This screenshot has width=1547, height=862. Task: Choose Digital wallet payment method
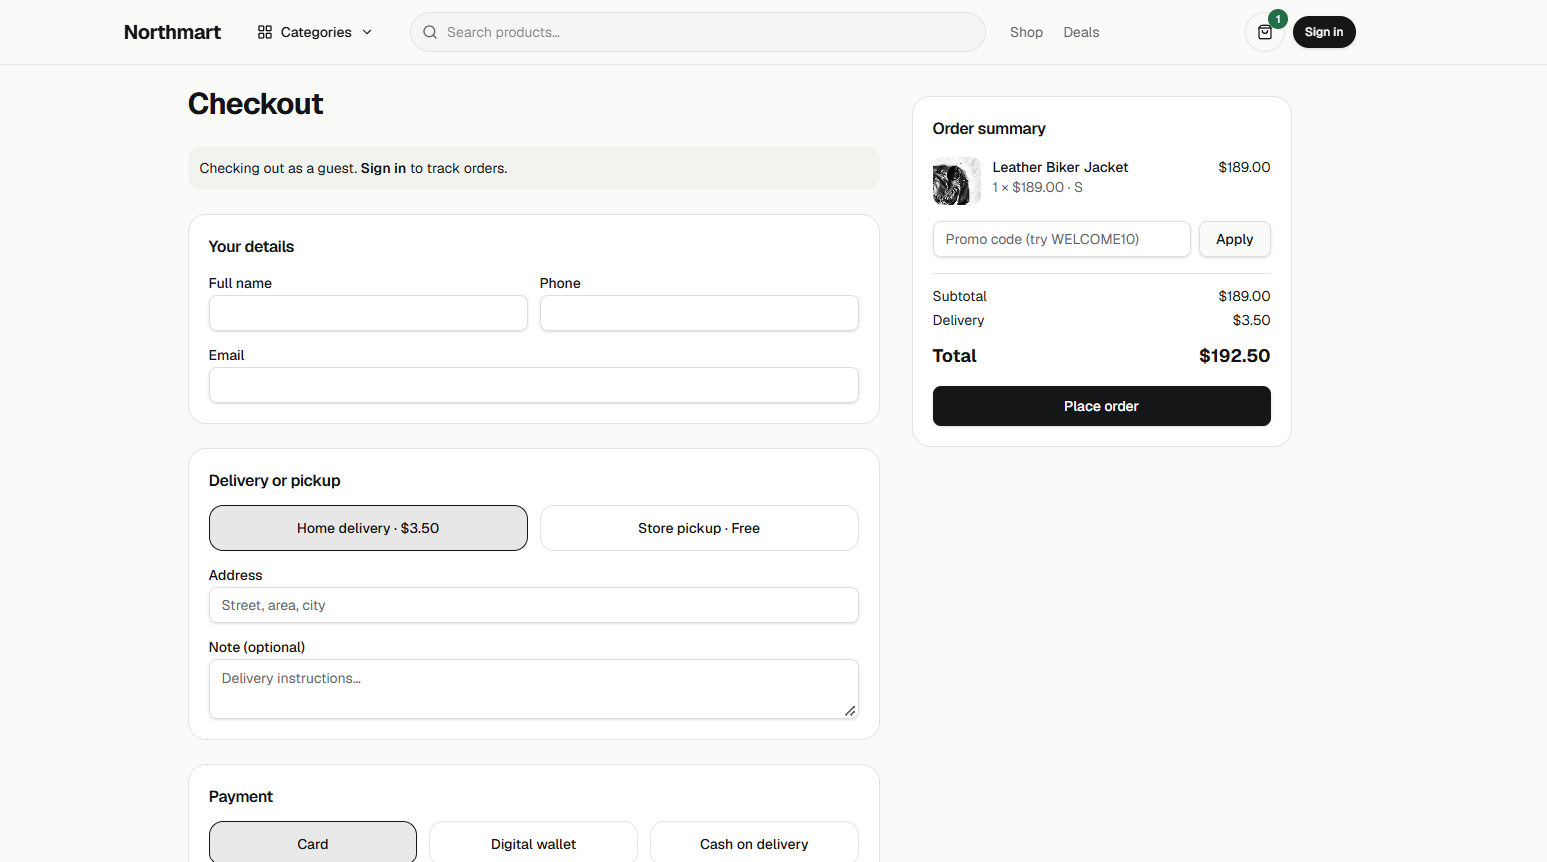[533, 844]
